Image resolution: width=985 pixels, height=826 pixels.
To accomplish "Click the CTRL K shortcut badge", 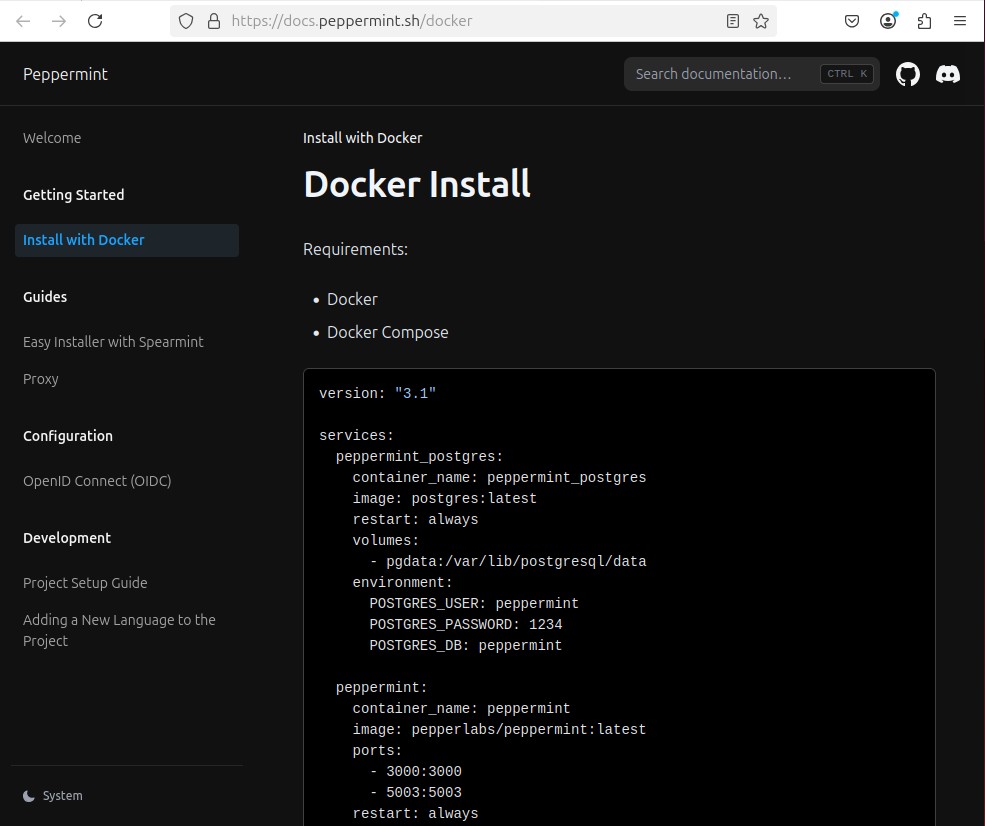I will [x=846, y=74].
